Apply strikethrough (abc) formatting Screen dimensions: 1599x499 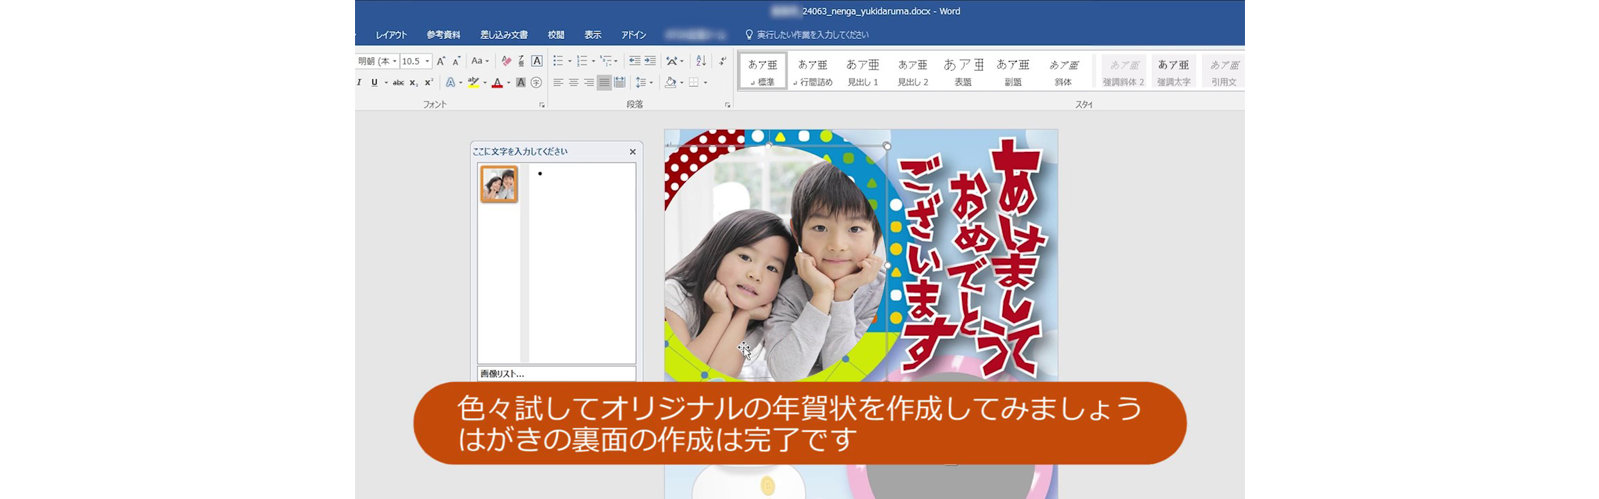[398, 83]
